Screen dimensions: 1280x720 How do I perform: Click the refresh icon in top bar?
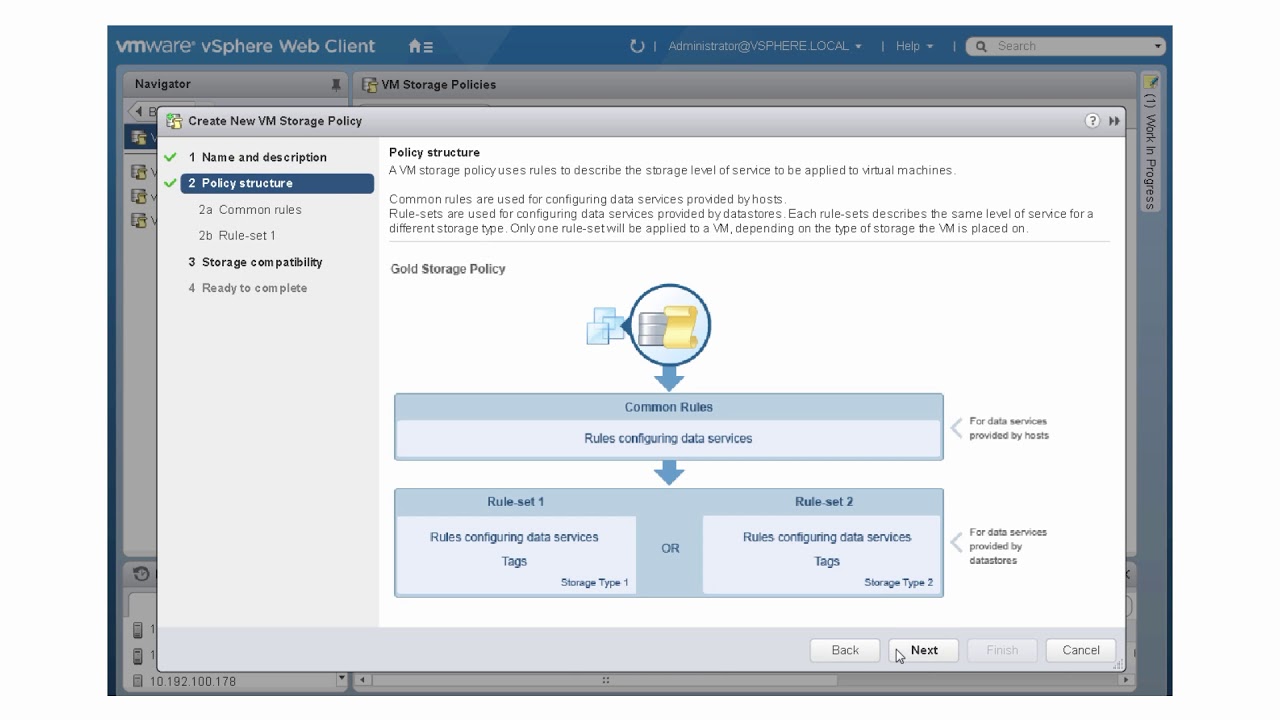(637, 46)
